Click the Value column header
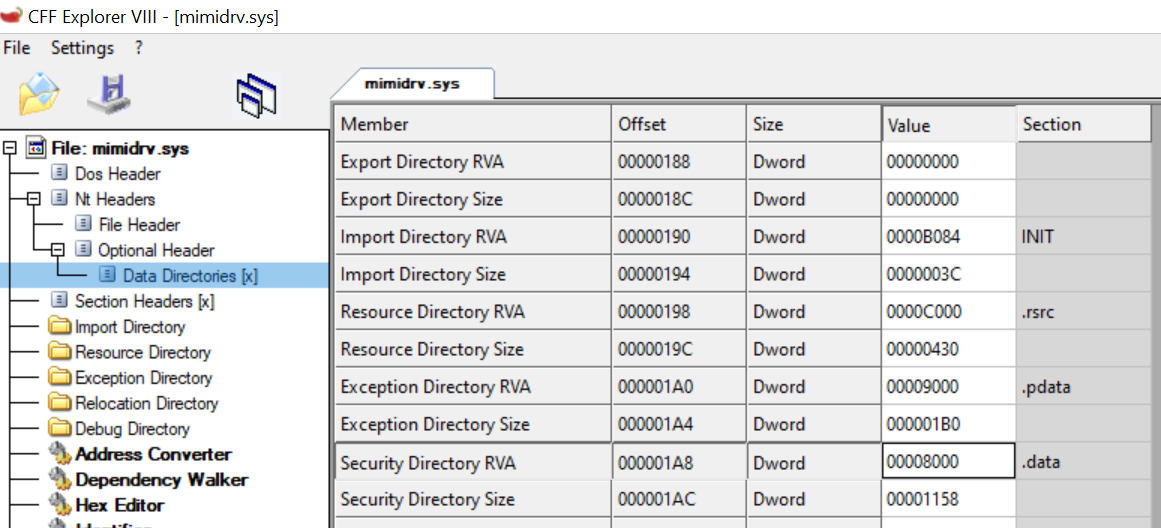Screen dimensions: 1161x528 pos(949,124)
